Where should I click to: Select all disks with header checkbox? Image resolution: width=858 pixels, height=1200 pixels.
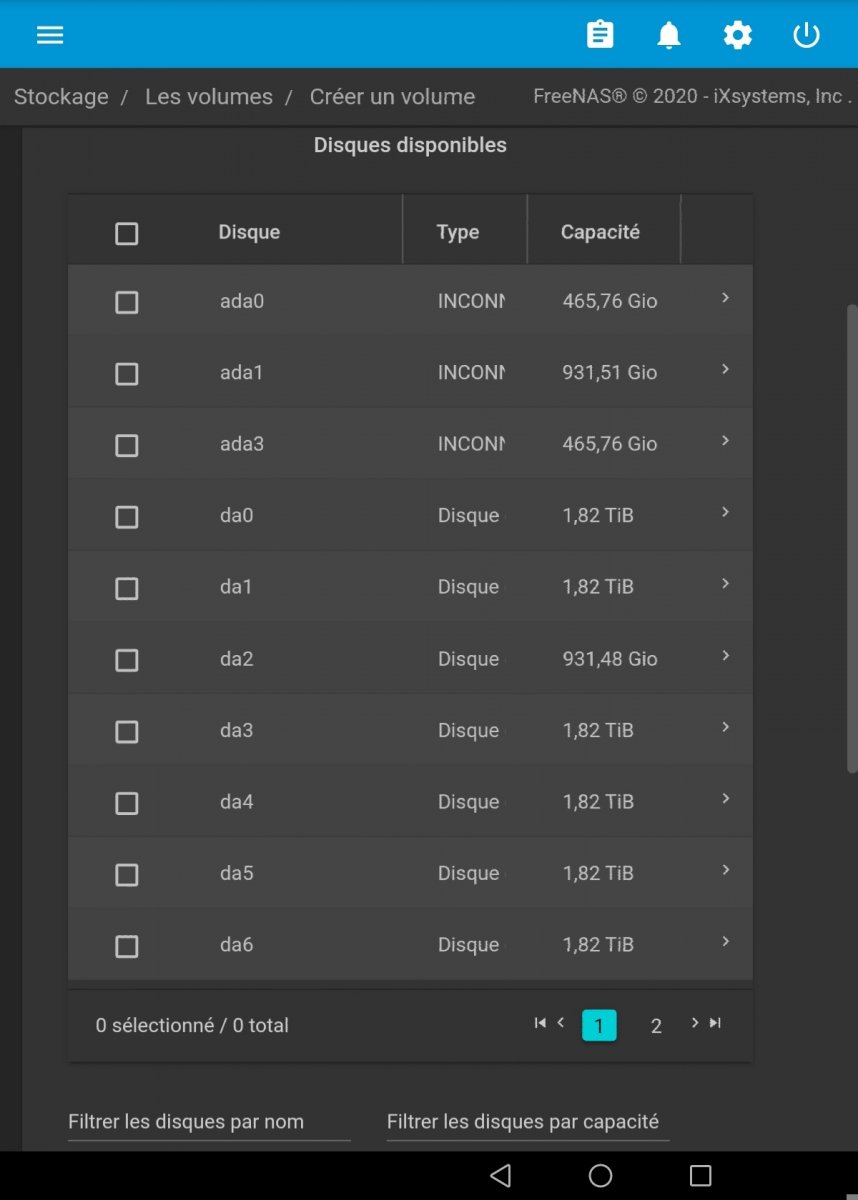pos(126,233)
